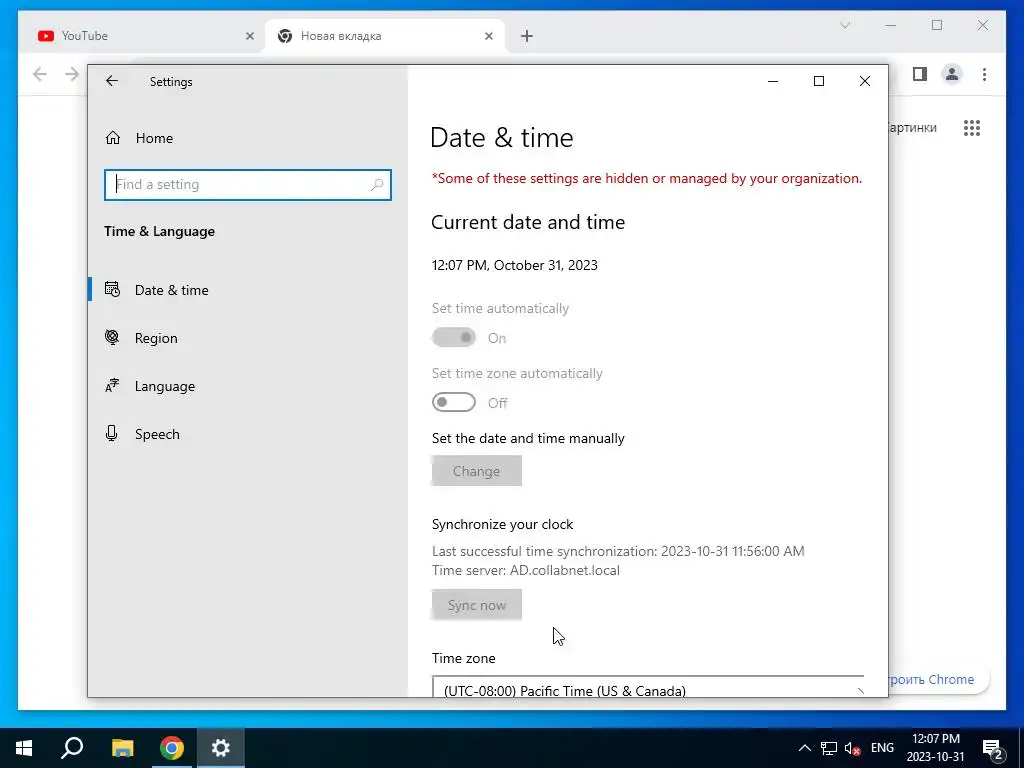The image size is (1024, 768).
Task: Open the Google apps grid in Chrome
Action: 972,128
